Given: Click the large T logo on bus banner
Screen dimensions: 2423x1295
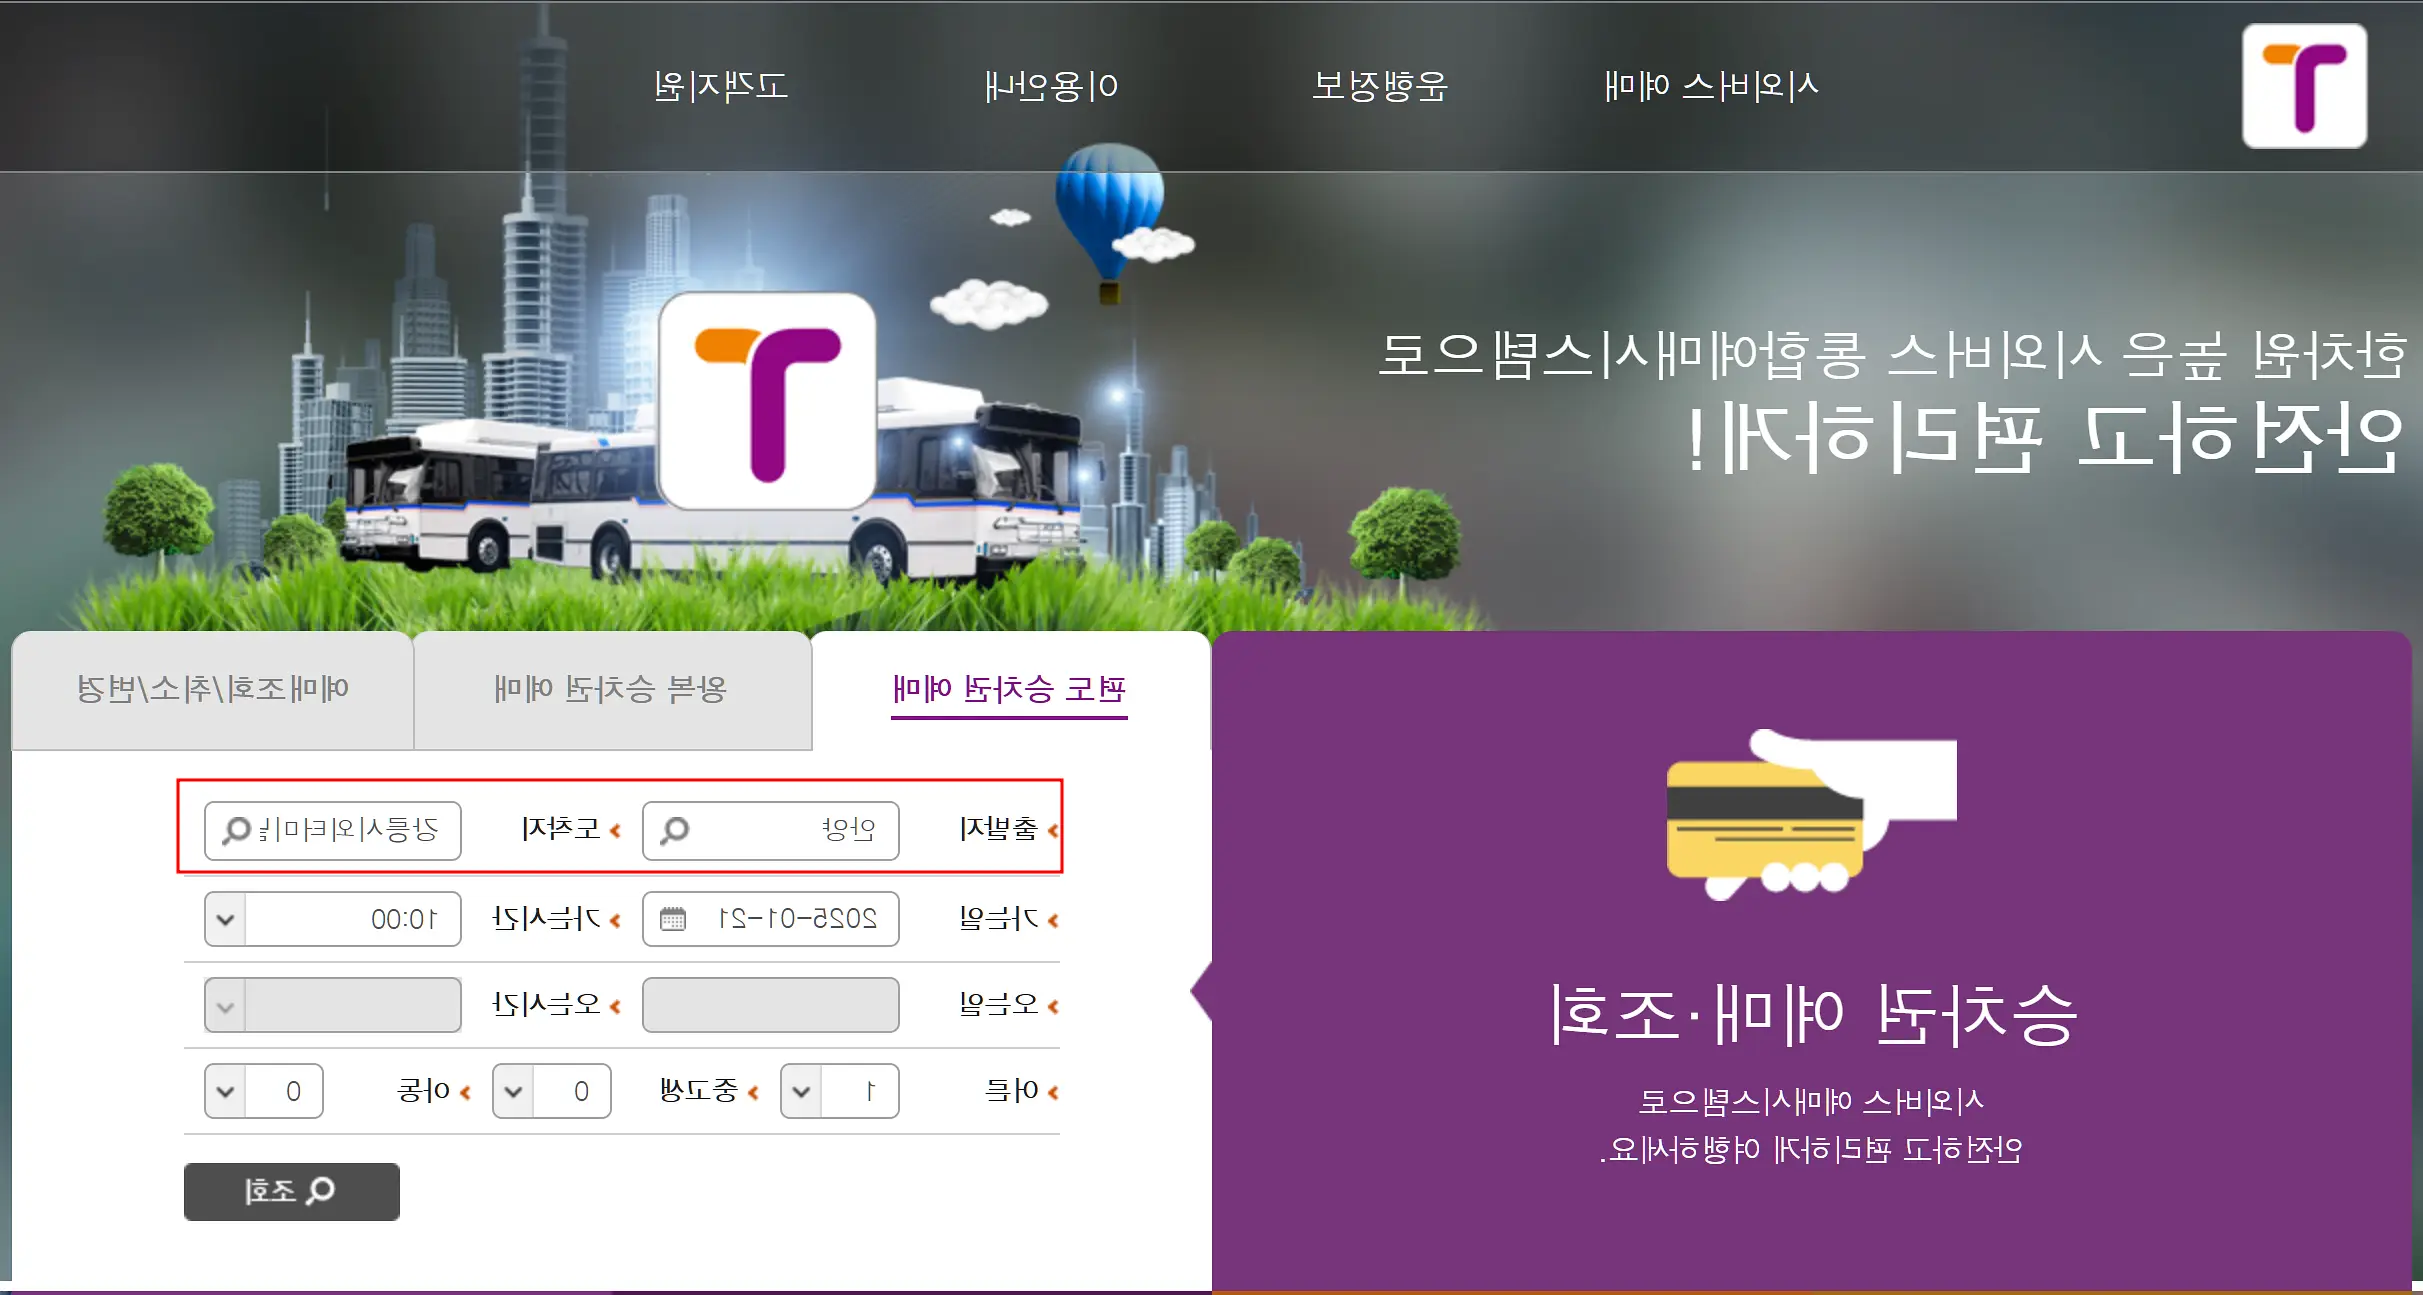Looking at the screenshot, I should (767, 401).
